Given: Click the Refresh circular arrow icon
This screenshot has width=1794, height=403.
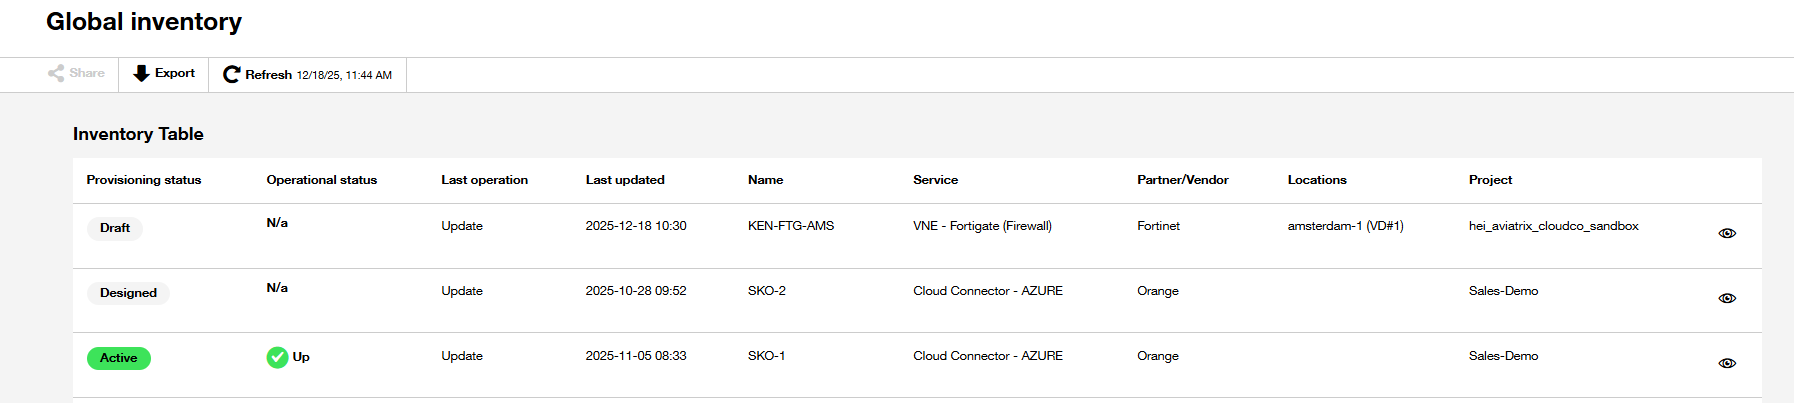Looking at the screenshot, I should [x=231, y=74].
